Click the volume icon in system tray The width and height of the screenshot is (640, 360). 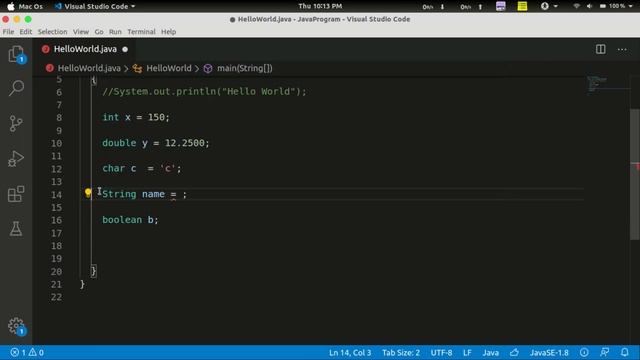[x=589, y=6]
